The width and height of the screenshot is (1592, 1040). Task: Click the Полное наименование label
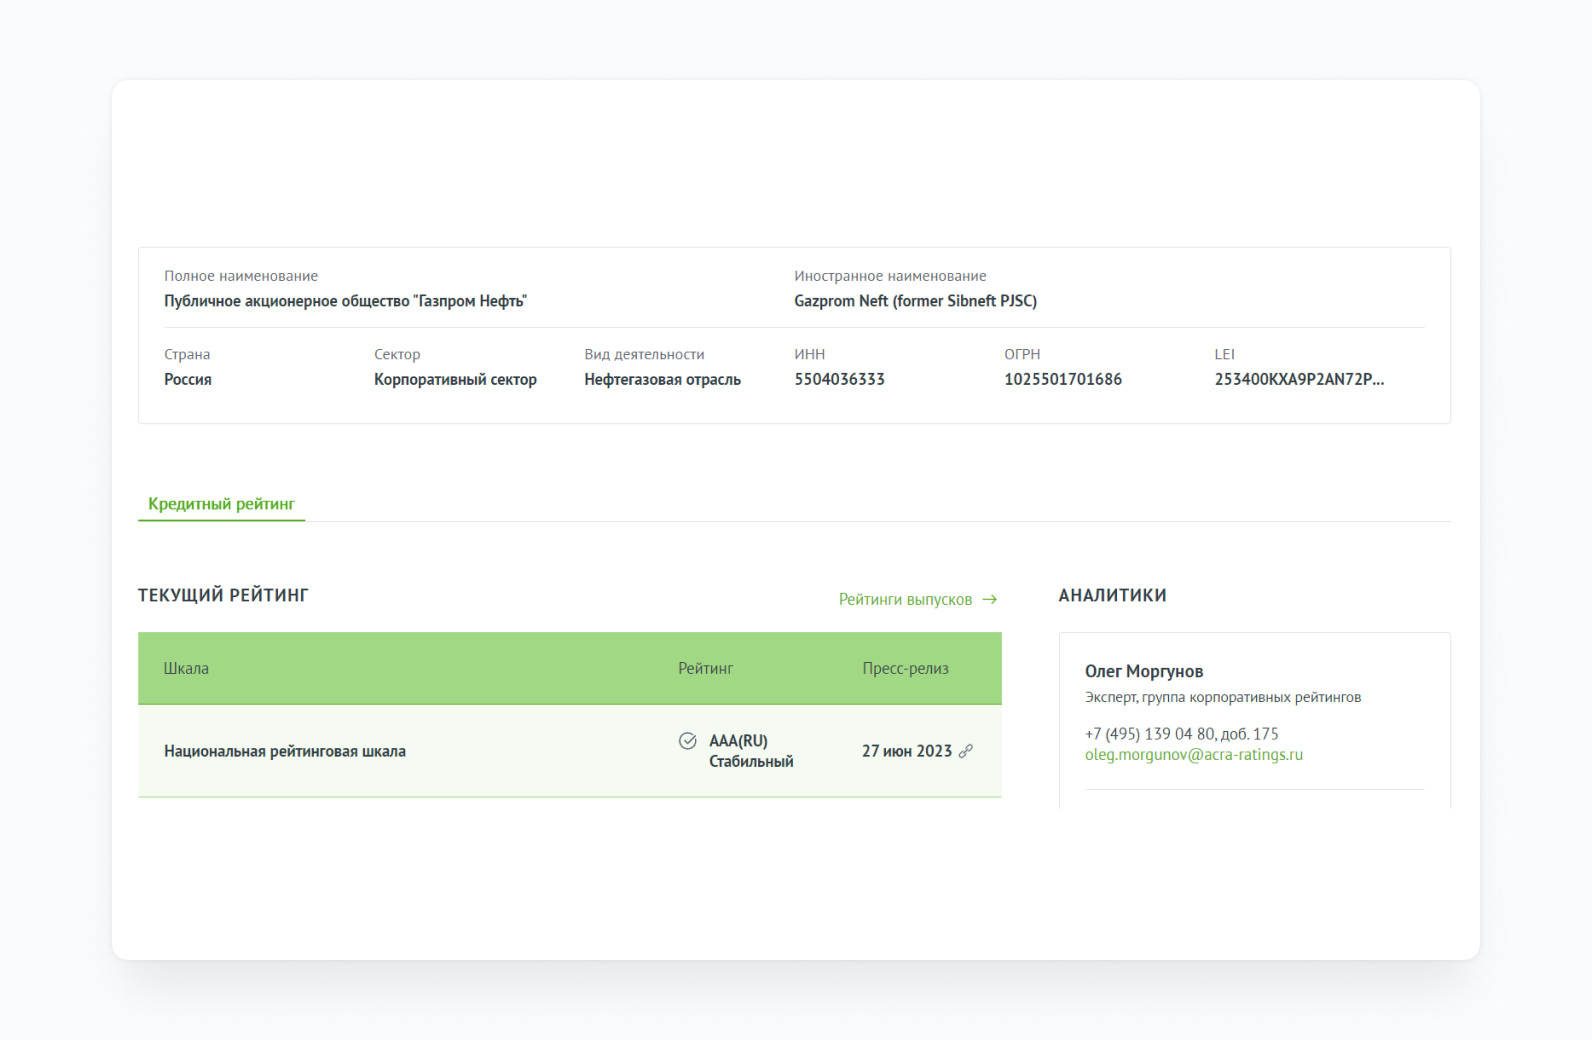(x=241, y=276)
